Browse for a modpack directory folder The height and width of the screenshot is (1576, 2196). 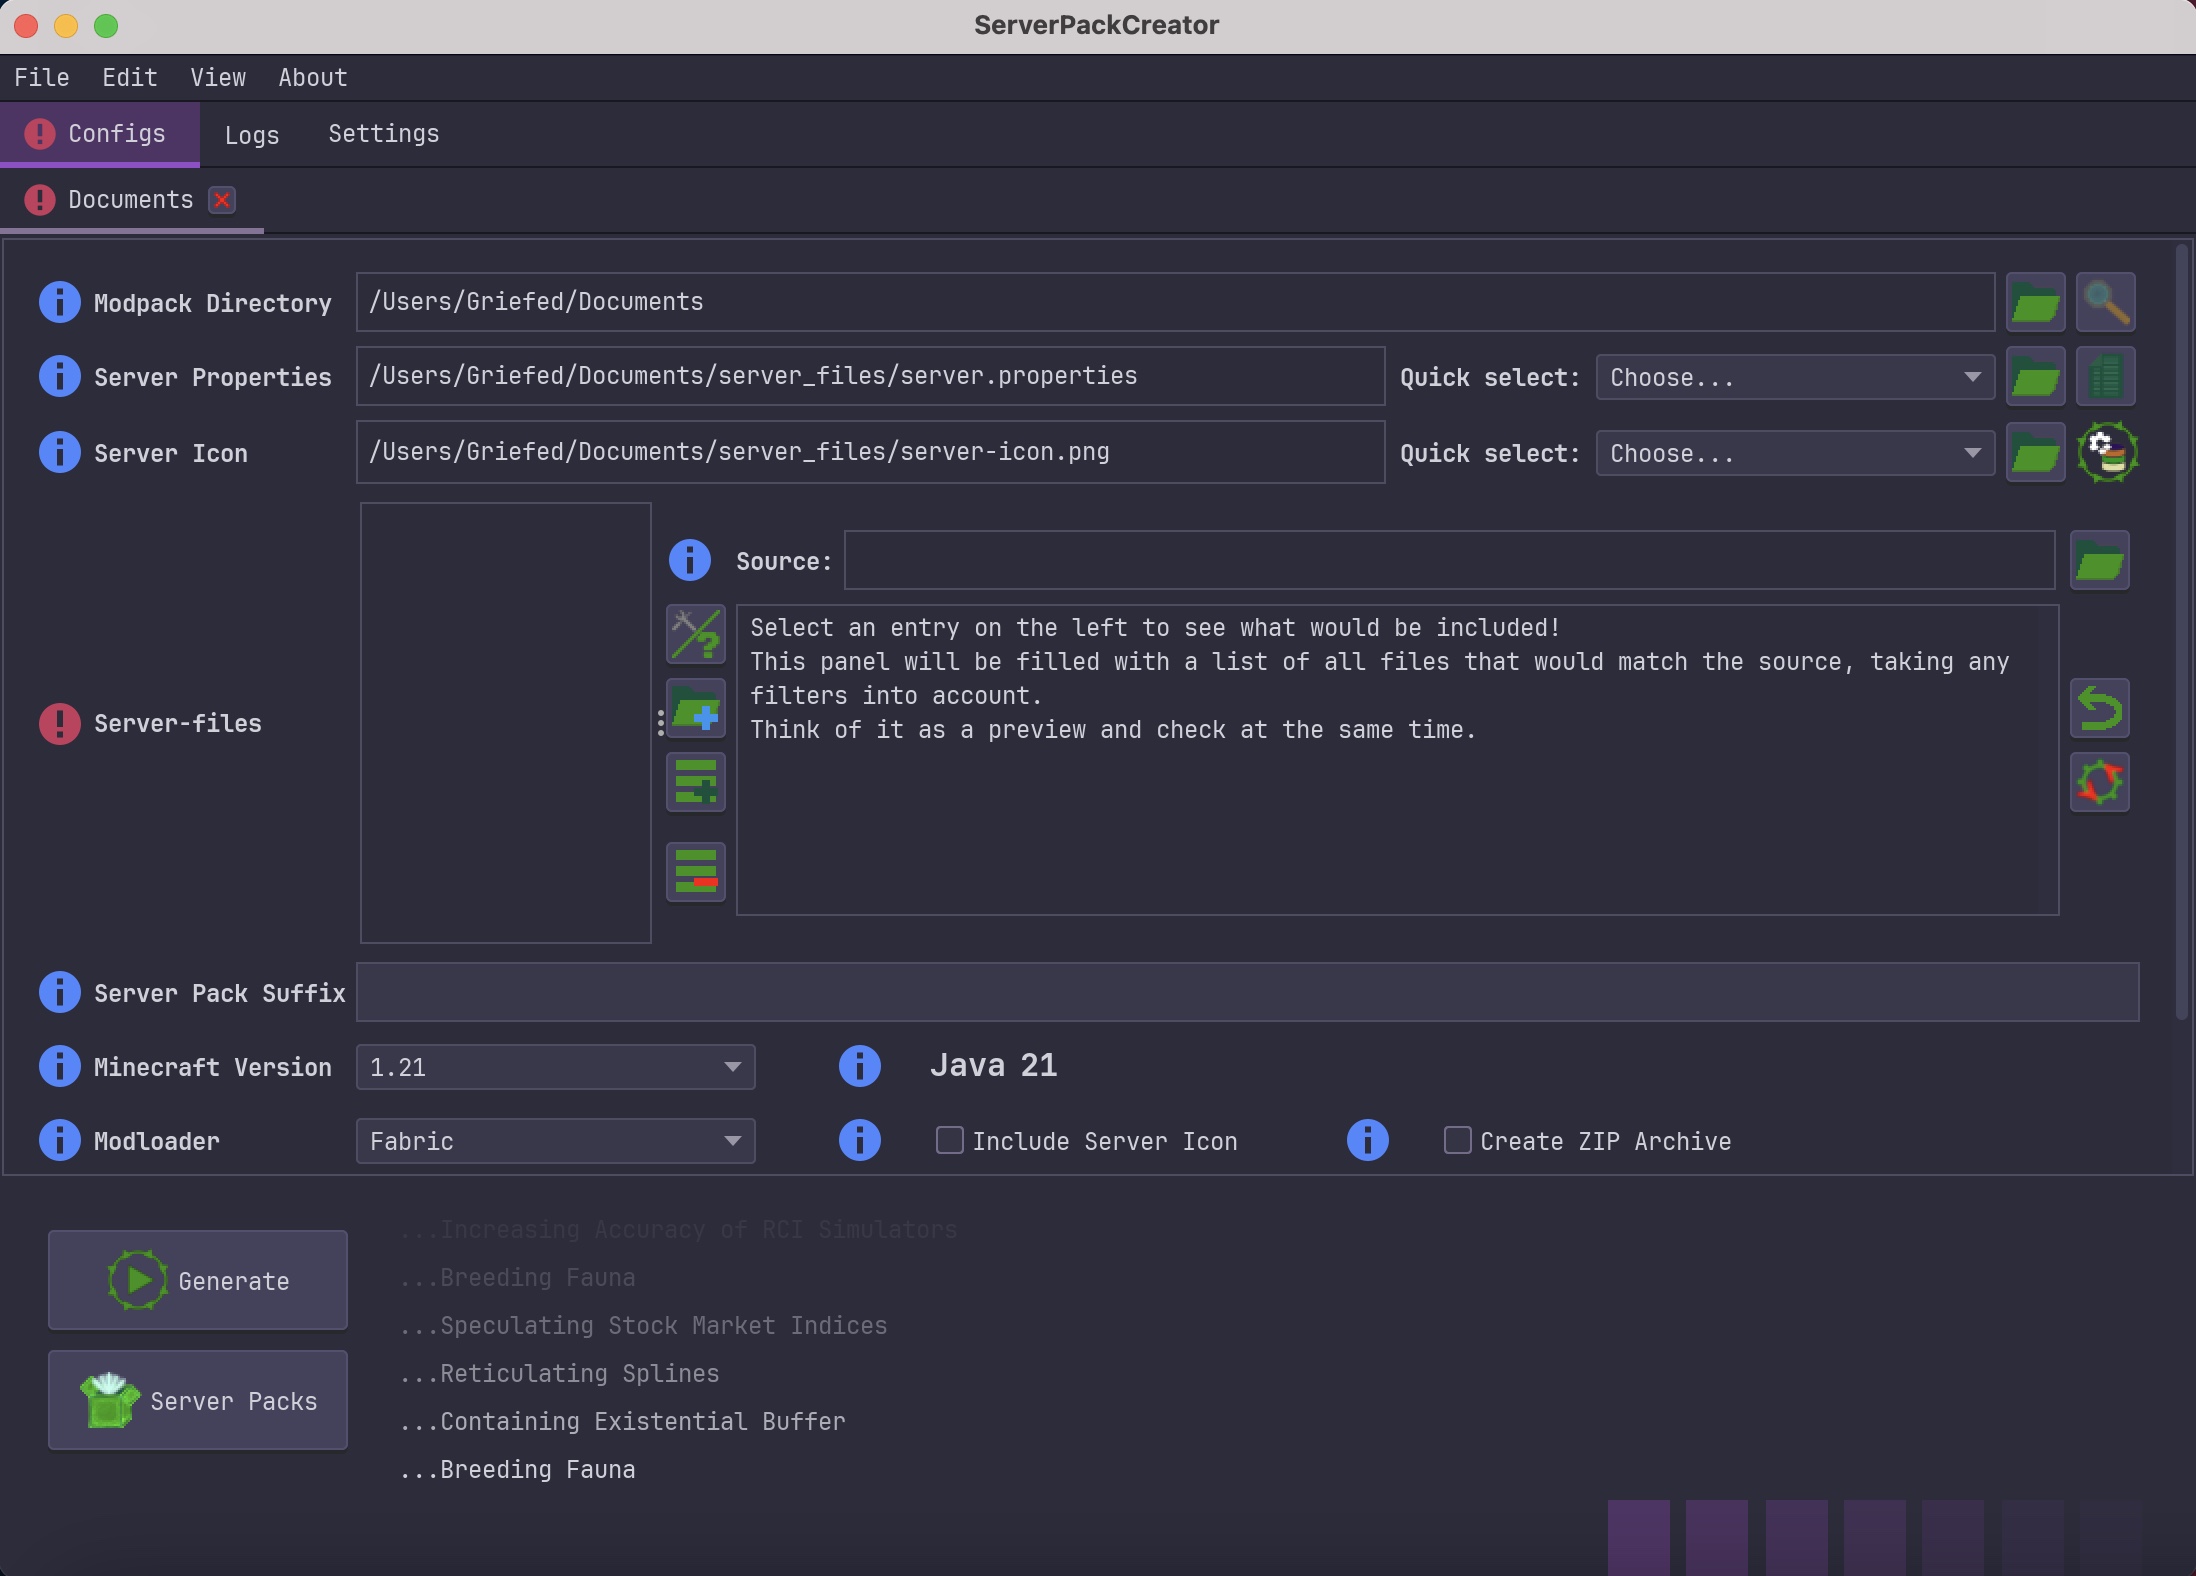tap(2036, 302)
